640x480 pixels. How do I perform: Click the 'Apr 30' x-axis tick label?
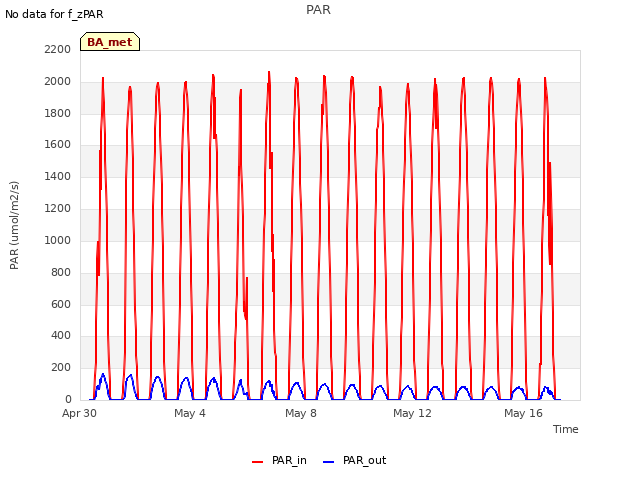pyautogui.click(x=79, y=413)
